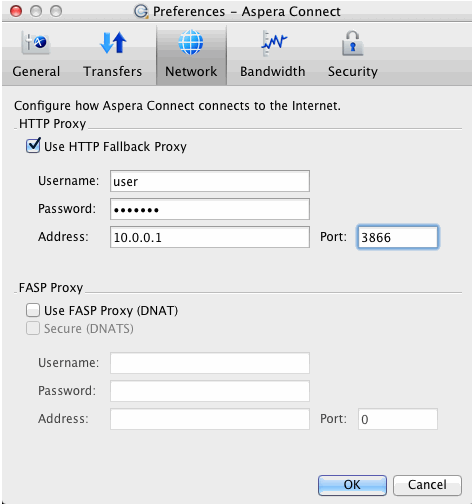Click the Aspera Connect title bar icon

coord(141,11)
